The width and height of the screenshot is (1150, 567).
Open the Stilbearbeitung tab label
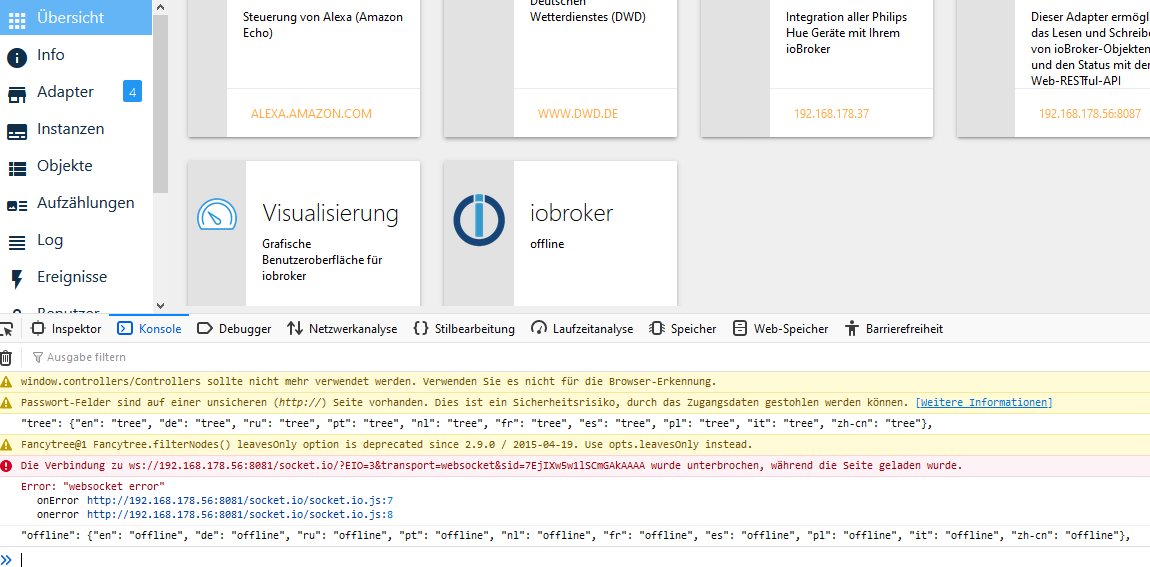click(475, 329)
